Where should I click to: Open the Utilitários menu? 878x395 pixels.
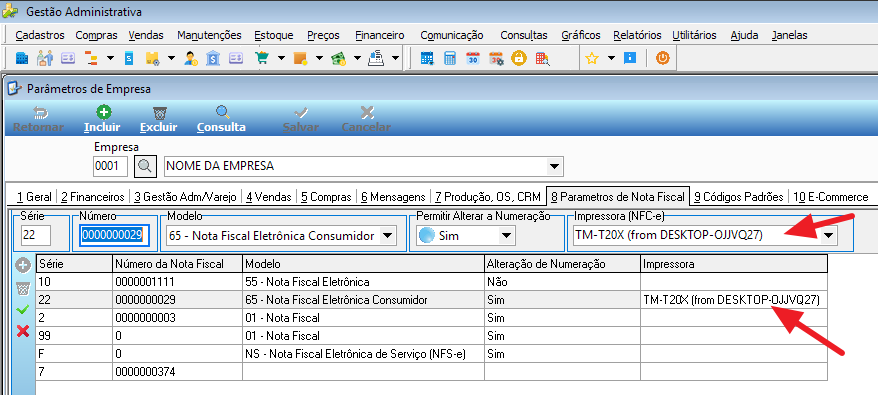click(x=694, y=35)
